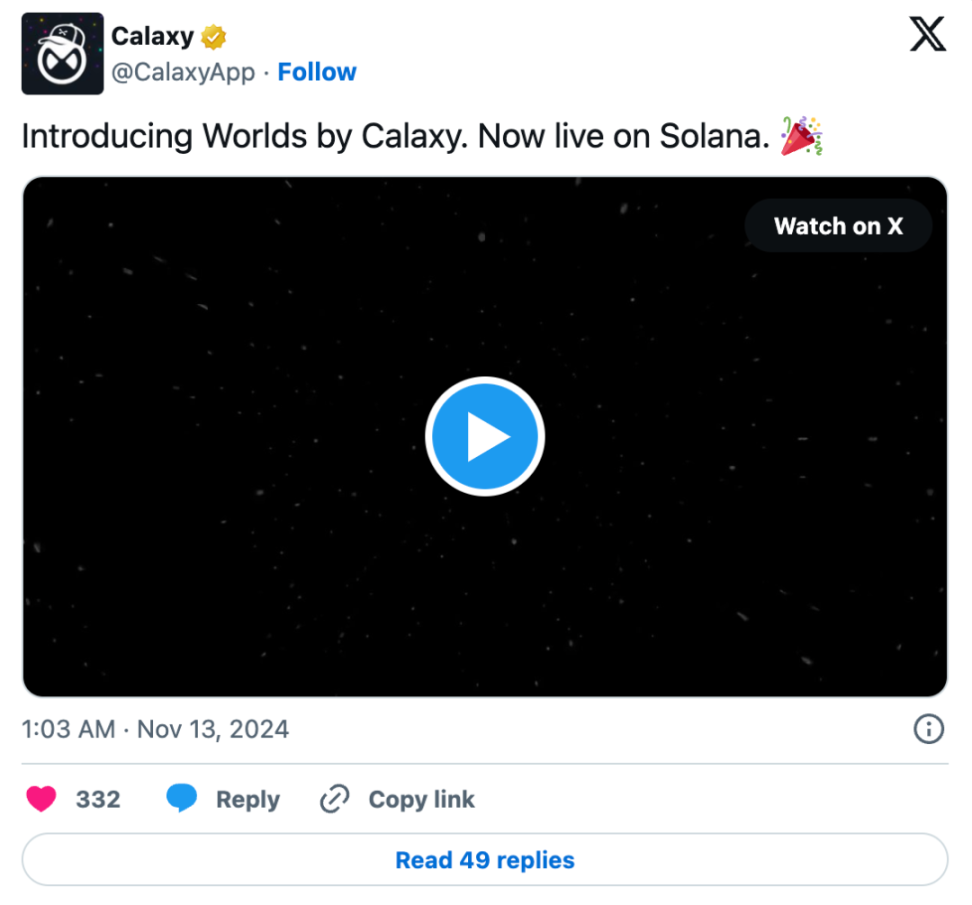972x905 pixels.
Task: Click the Copy link text label
Action: (421, 800)
